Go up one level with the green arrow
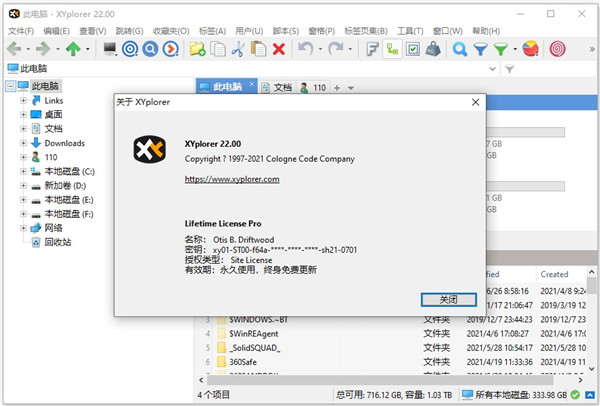The width and height of the screenshot is (600, 406). coord(73,49)
